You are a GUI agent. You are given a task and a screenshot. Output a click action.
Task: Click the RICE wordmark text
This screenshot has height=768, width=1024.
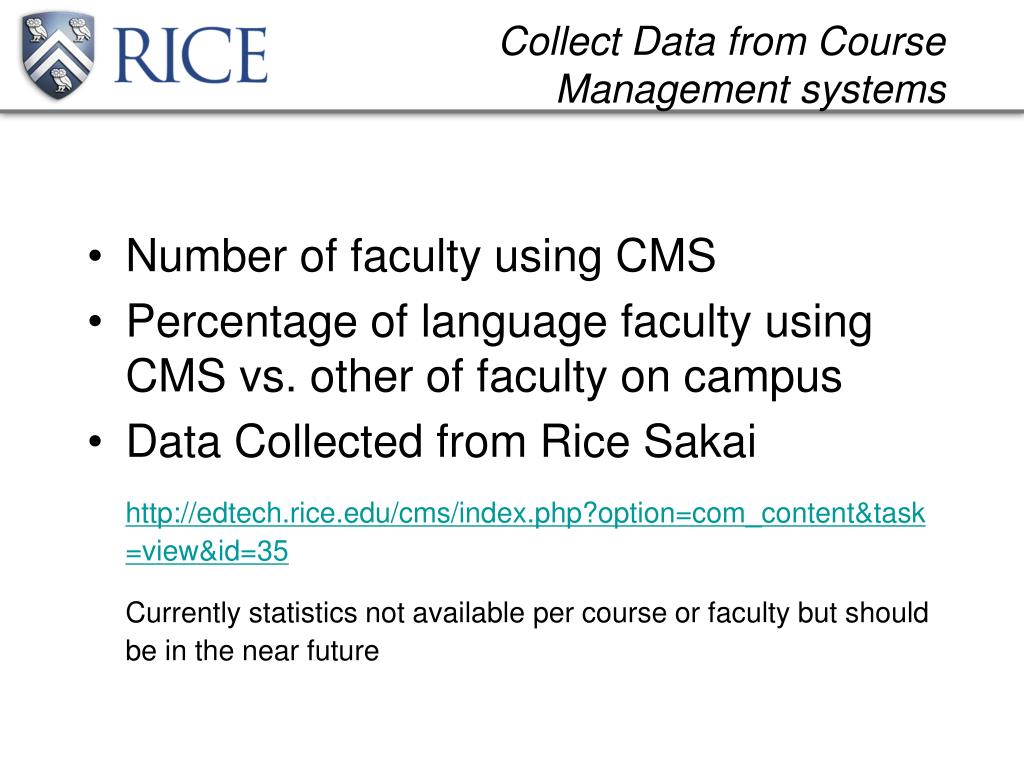click(x=191, y=56)
